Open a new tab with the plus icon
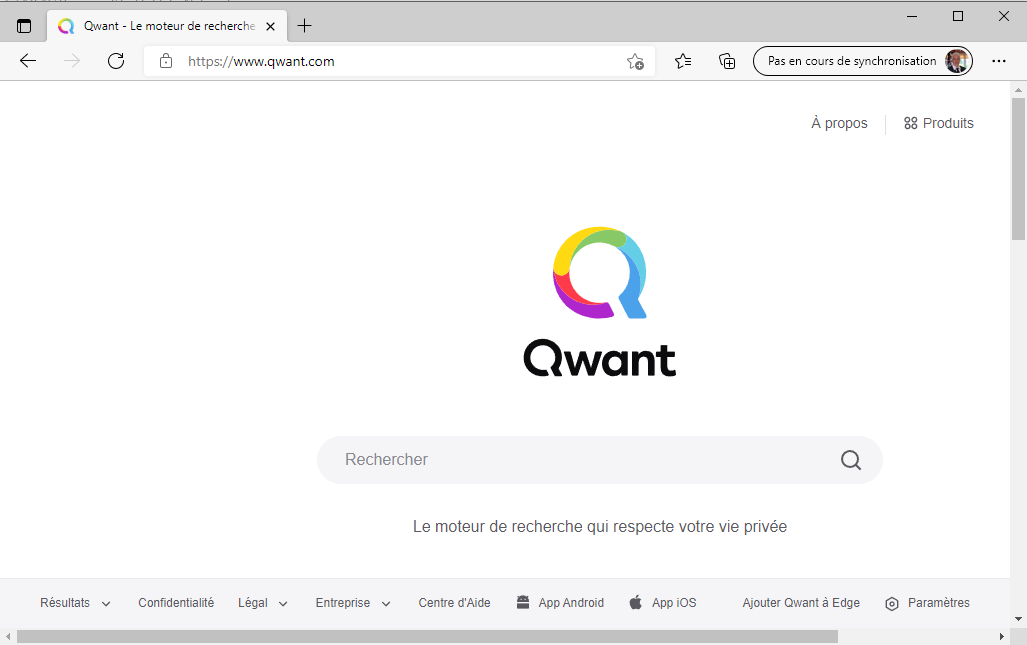1027x645 pixels. click(x=305, y=26)
